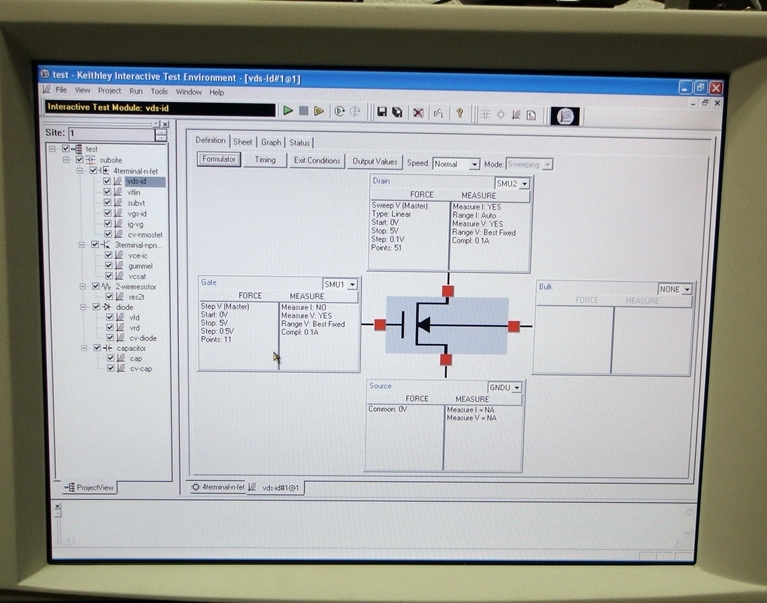Click the yellow Append run arrow
The image size is (767, 603).
coord(319,112)
